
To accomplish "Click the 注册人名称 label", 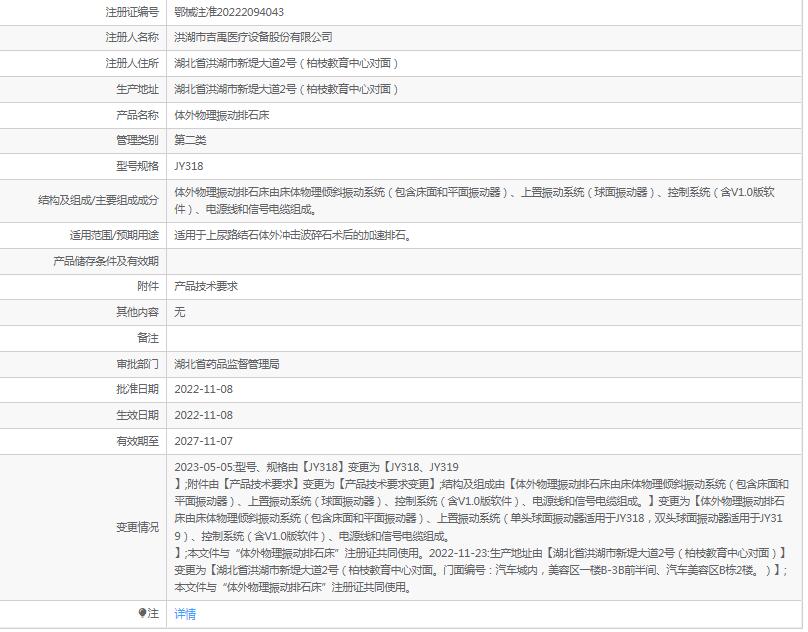I will click(132, 37).
